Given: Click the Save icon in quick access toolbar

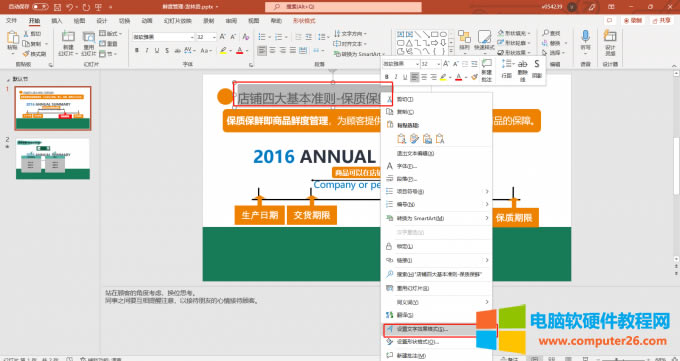Looking at the screenshot, I should 58,7.
